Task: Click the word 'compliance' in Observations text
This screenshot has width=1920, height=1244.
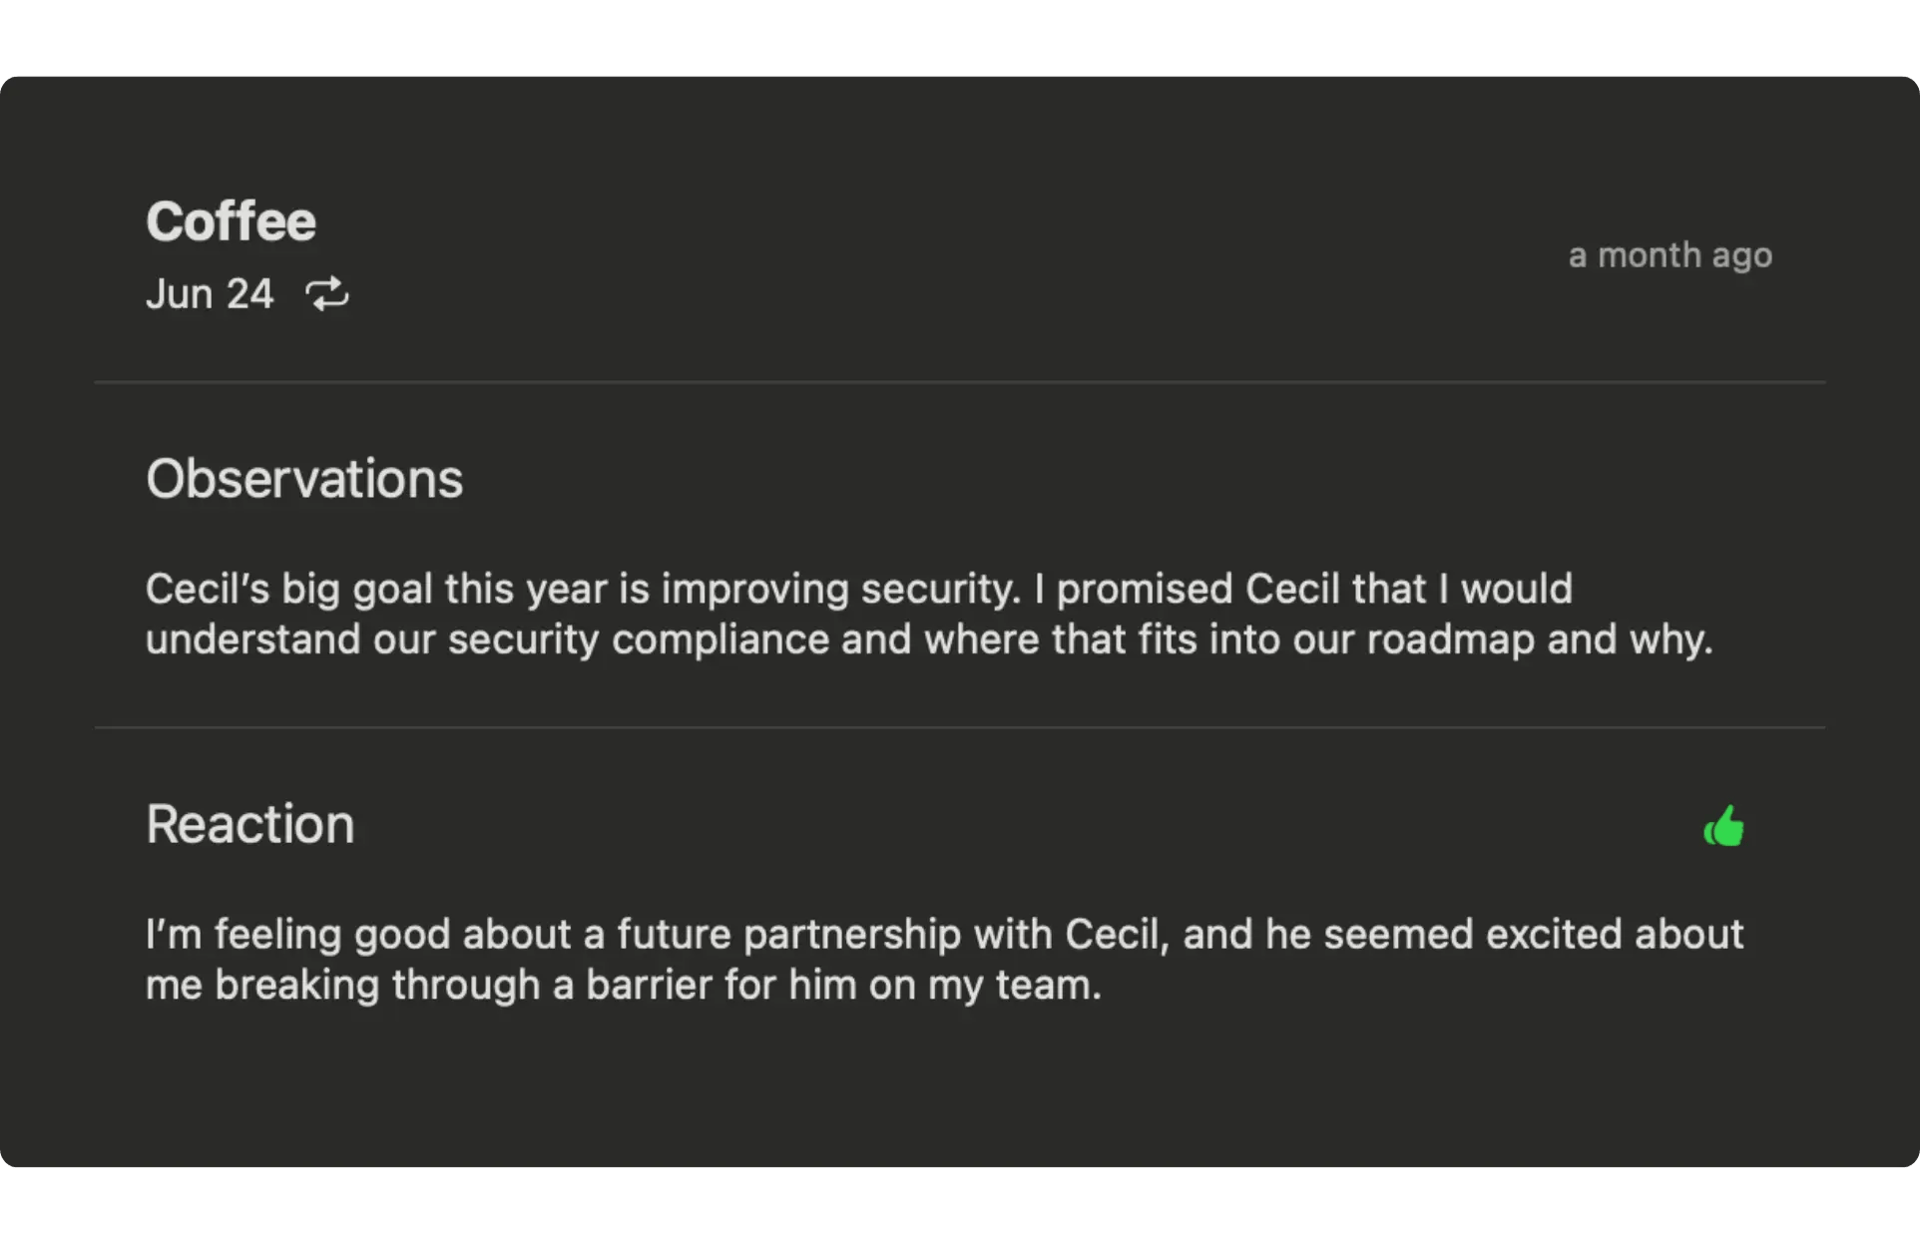Action: pyautogui.click(x=720, y=641)
